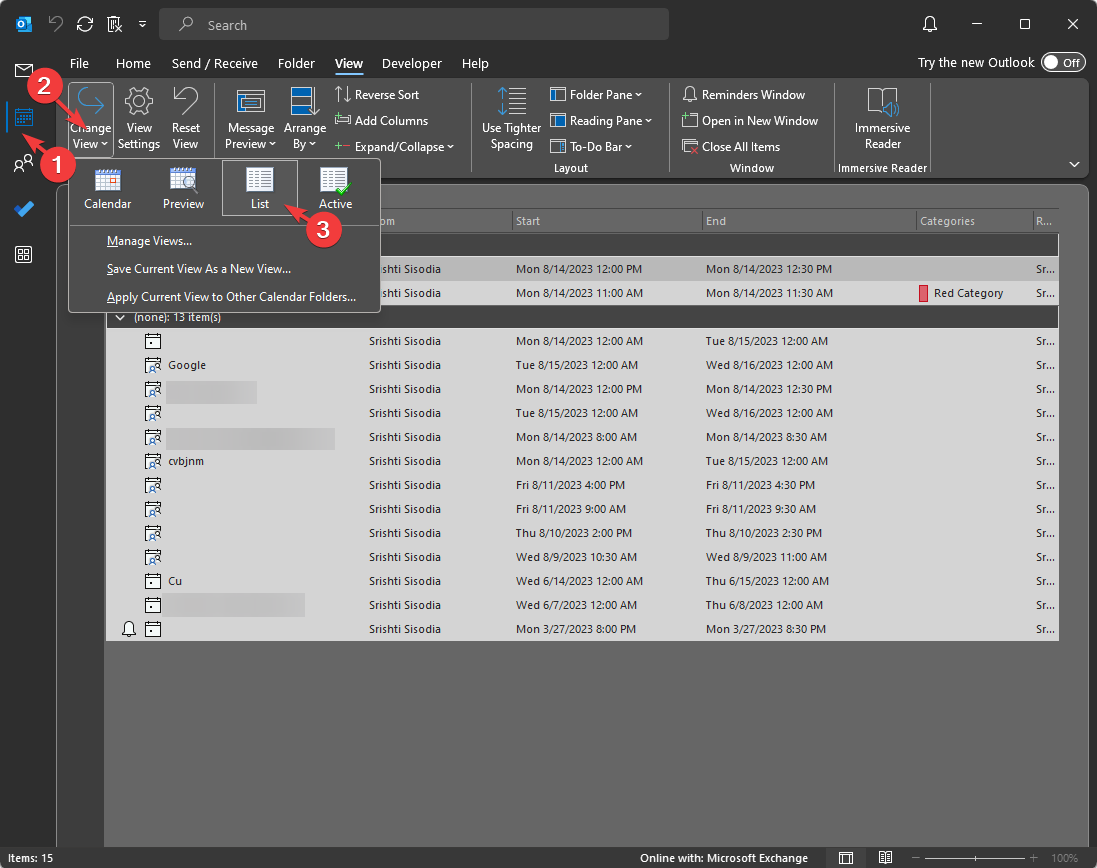Switch to the Developer ribbon tab
This screenshot has height=868, width=1097.
(x=411, y=63)
